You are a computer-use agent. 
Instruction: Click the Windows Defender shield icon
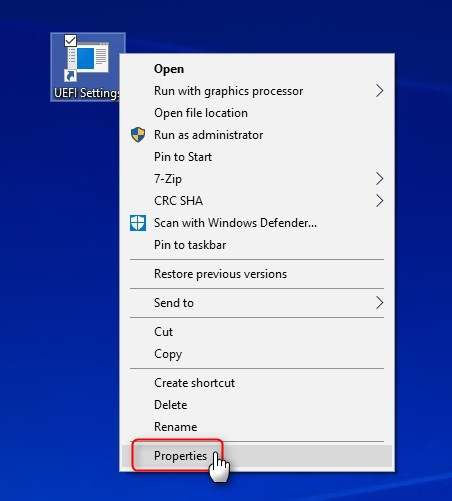pos(138,223)
